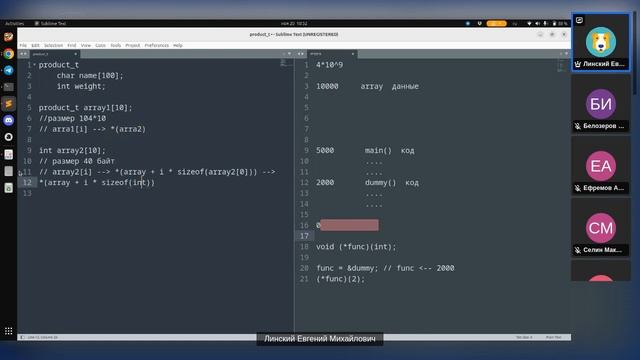The image size is (640, 360).
Task: Open Google Chrome from the dock
Action: [9, 54]
